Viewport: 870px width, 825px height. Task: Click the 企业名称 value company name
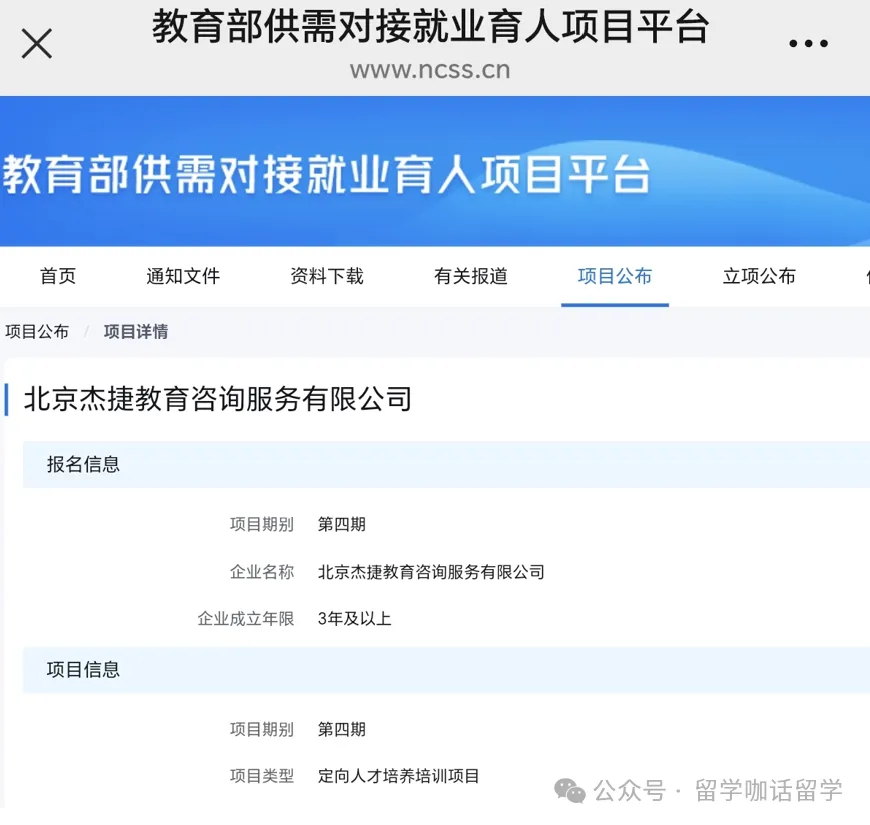[431, 572]
